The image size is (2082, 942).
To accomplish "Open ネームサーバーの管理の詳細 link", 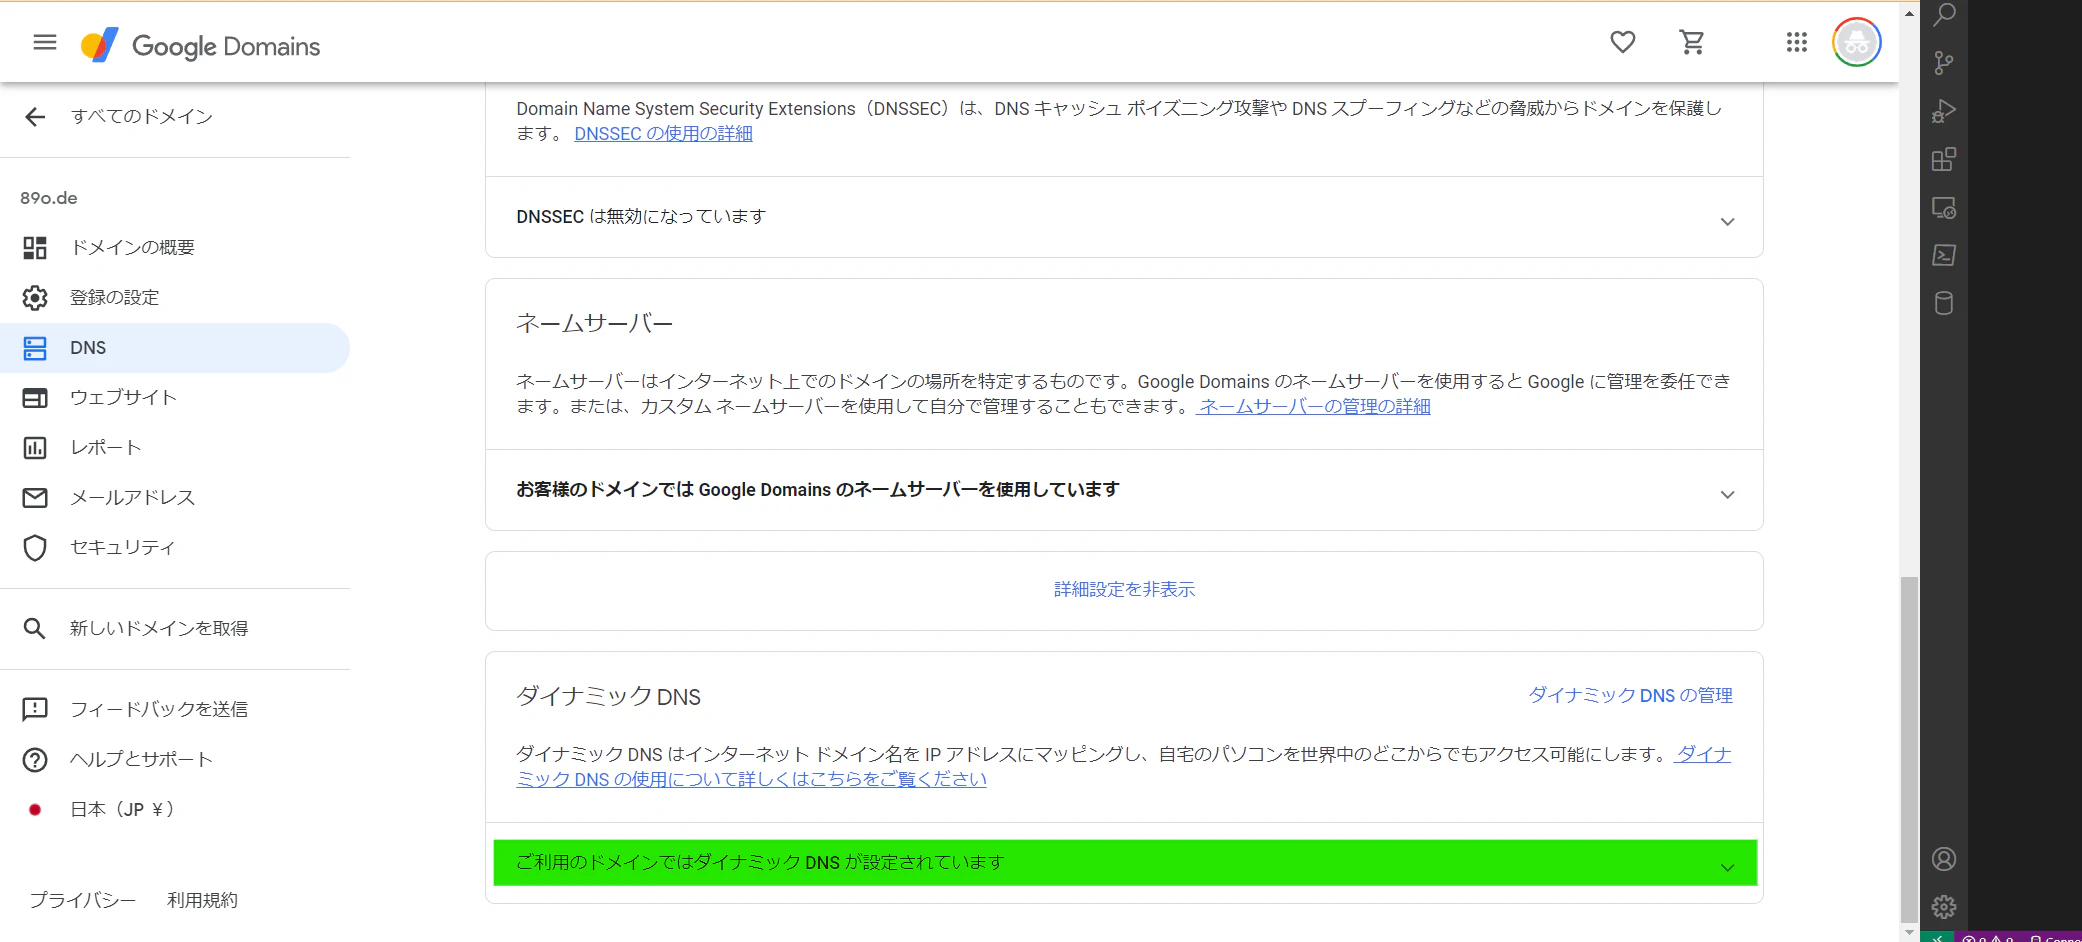I will point(1313,407).
